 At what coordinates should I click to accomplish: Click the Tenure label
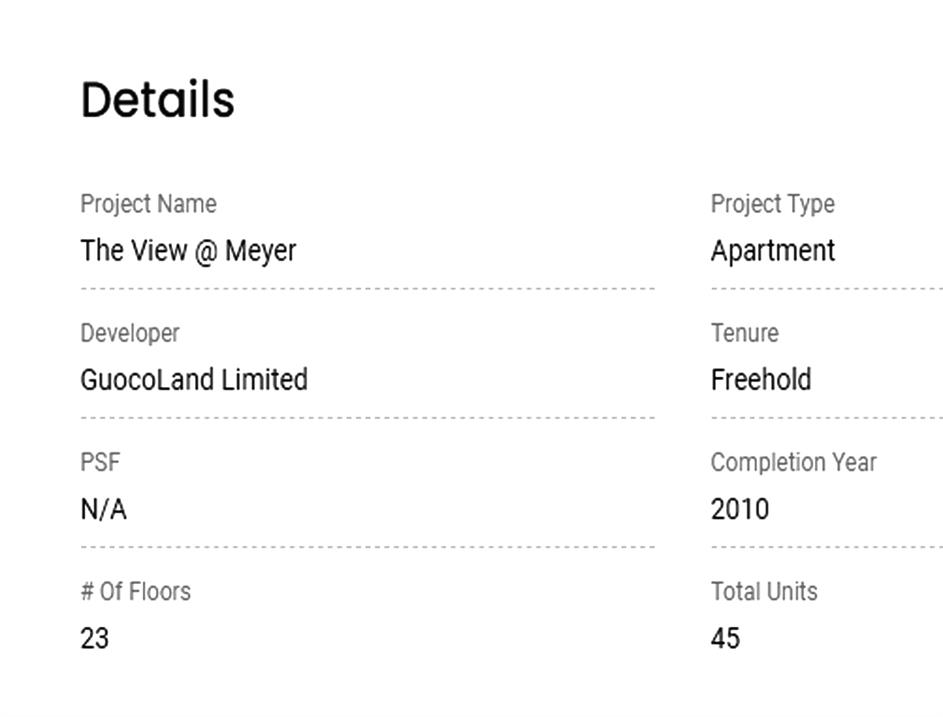click(744, 333)
